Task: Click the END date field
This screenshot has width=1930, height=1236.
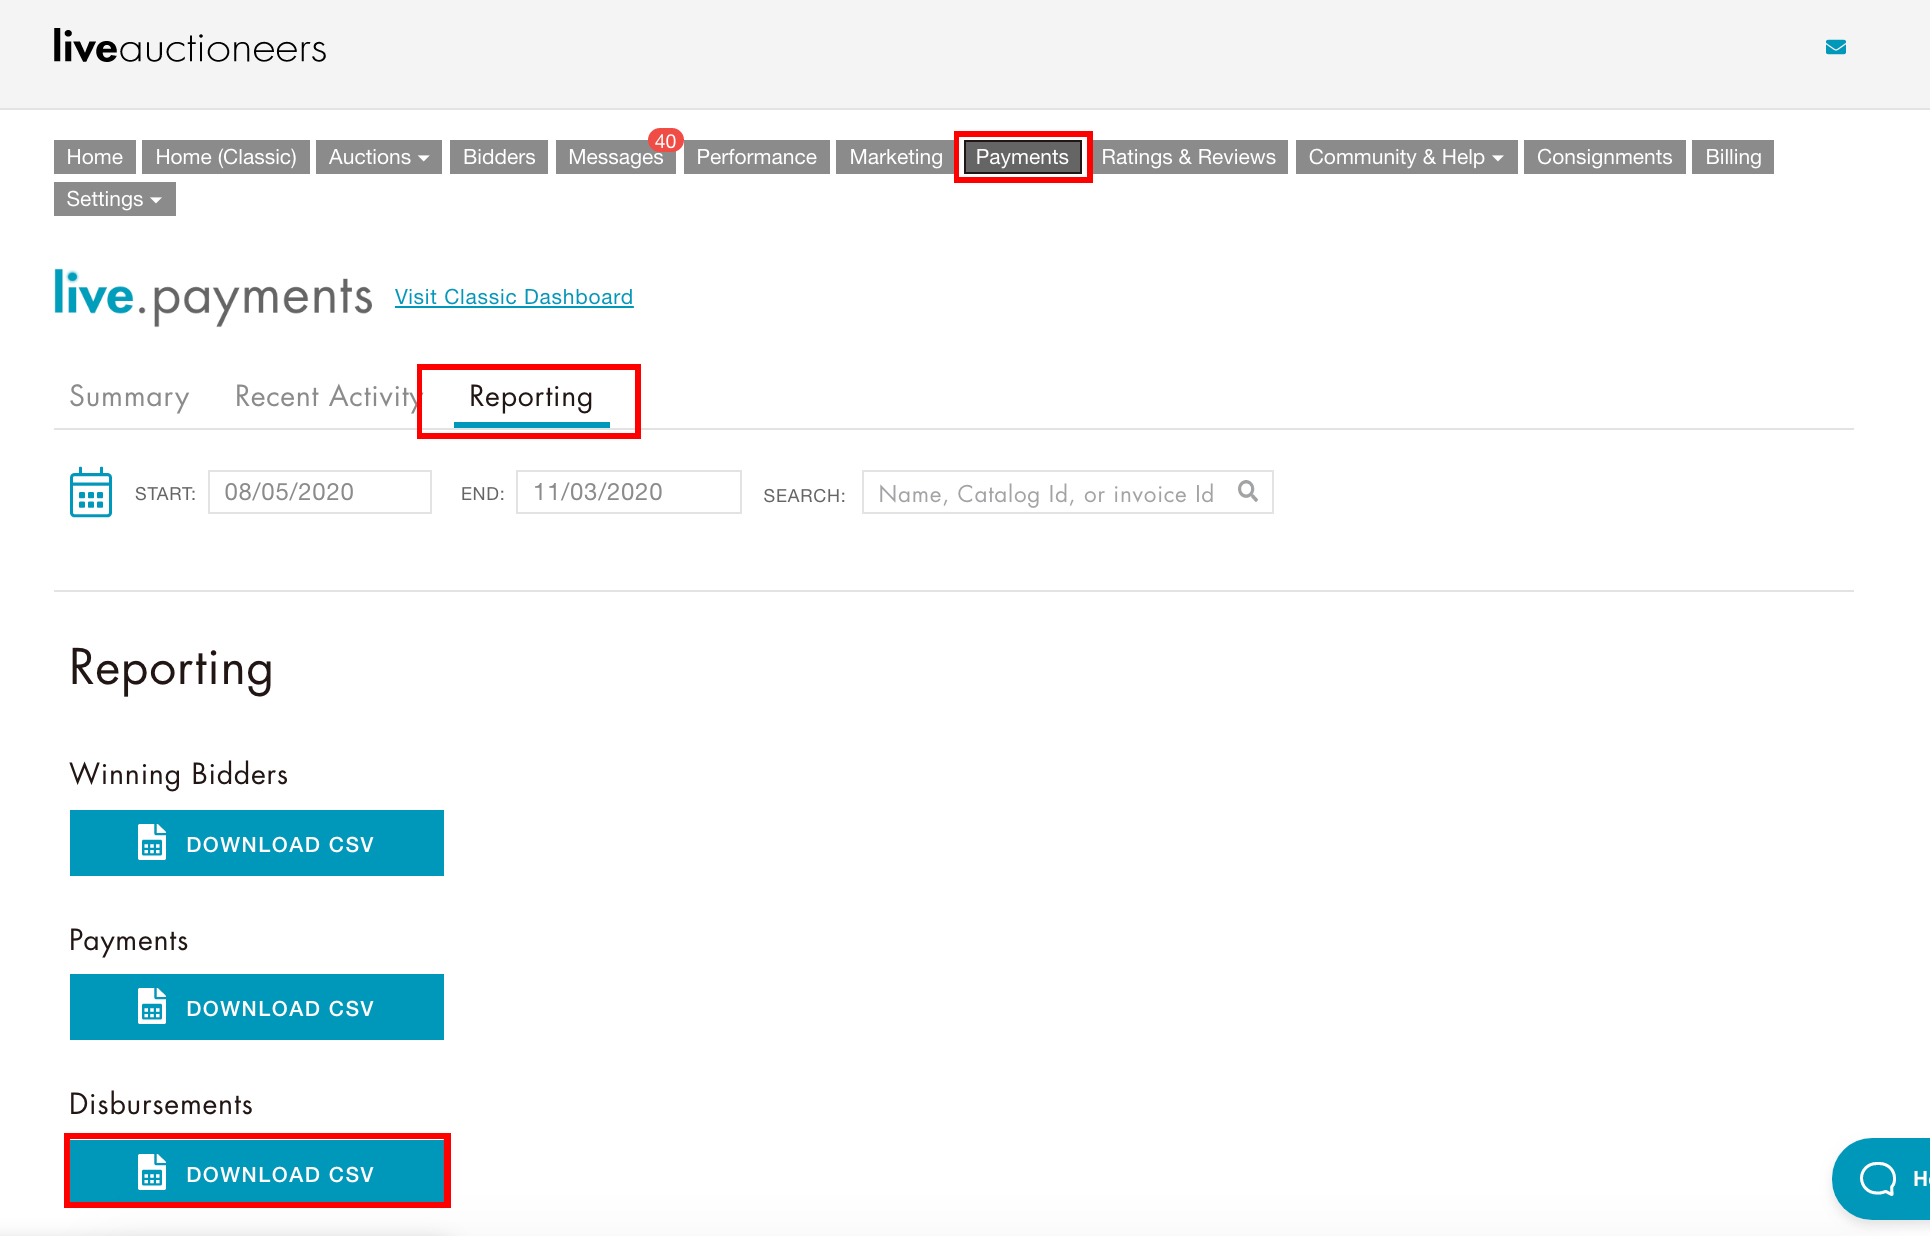Action: [x=629, y=492]
